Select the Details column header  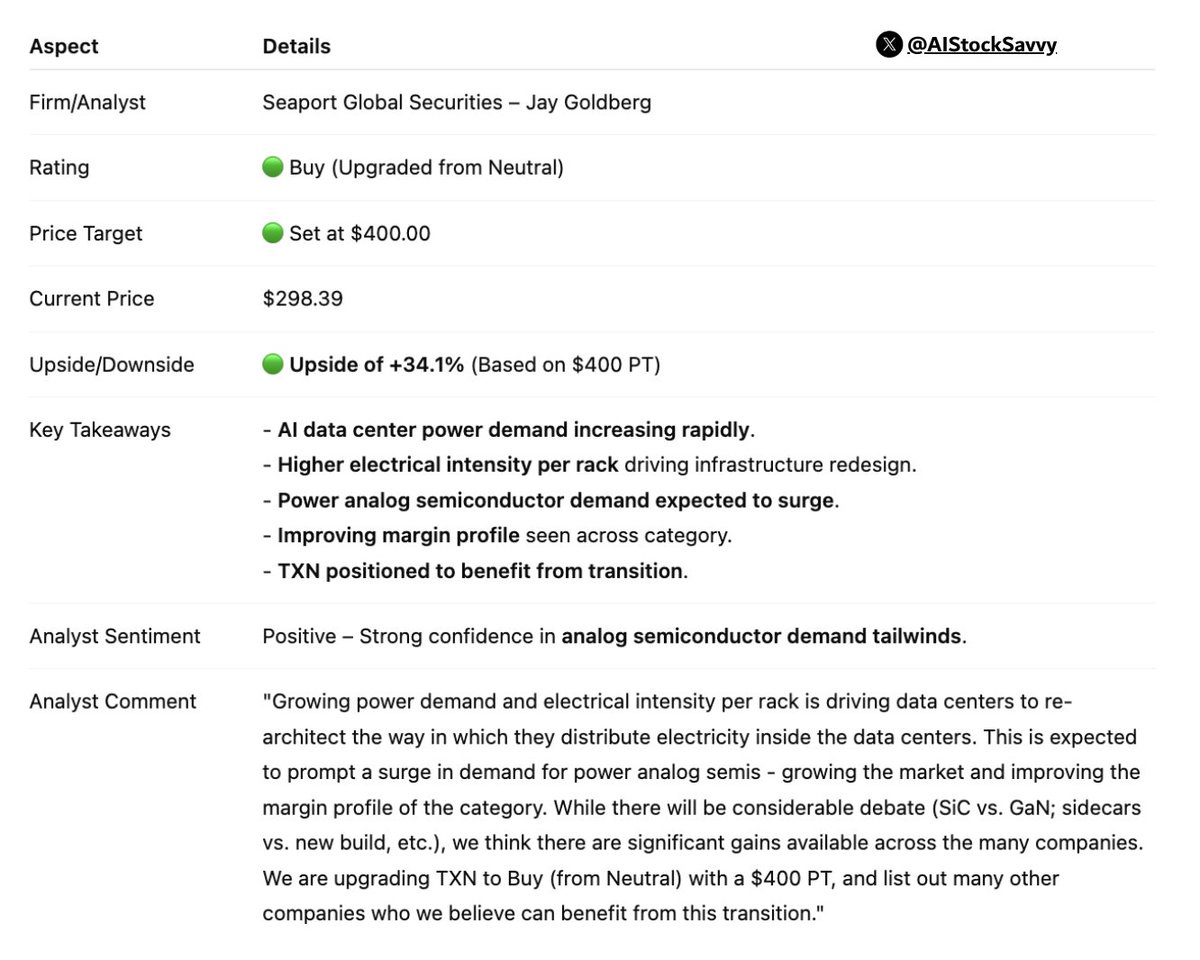tap(296, 46)
